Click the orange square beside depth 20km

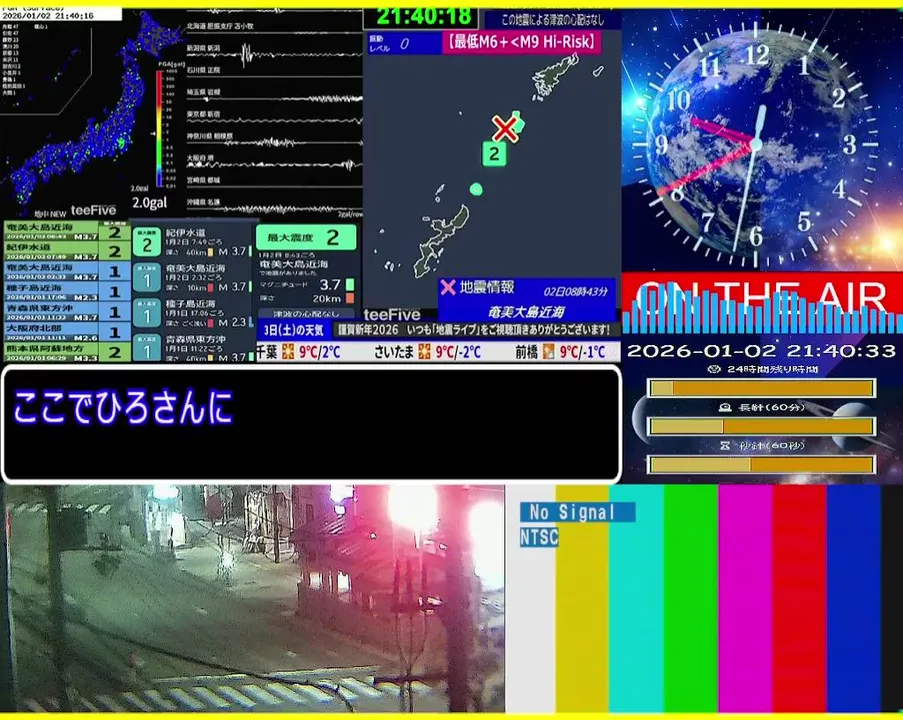350,298
